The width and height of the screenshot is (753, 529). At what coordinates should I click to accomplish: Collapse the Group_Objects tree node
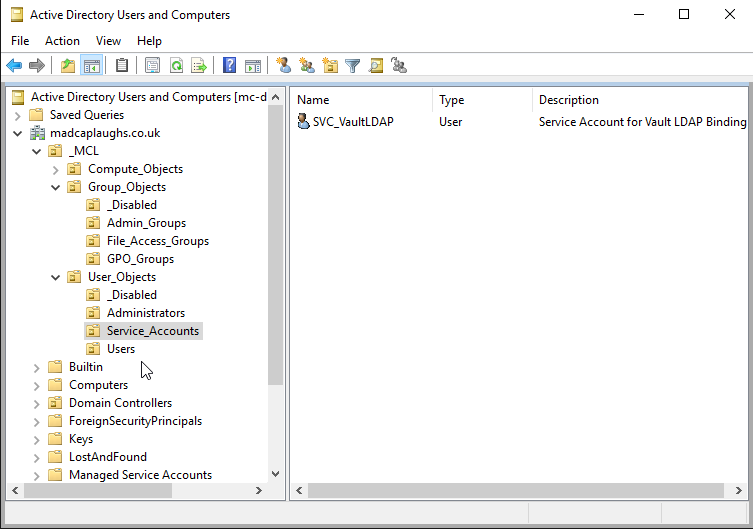pos(56,187)
